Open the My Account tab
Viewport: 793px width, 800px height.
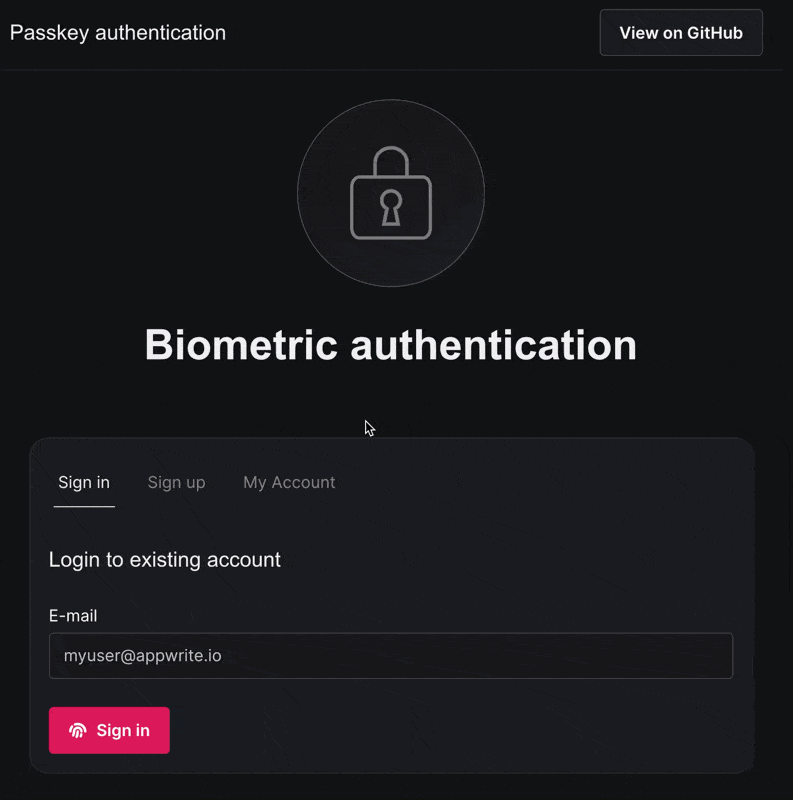pos(289,483)
